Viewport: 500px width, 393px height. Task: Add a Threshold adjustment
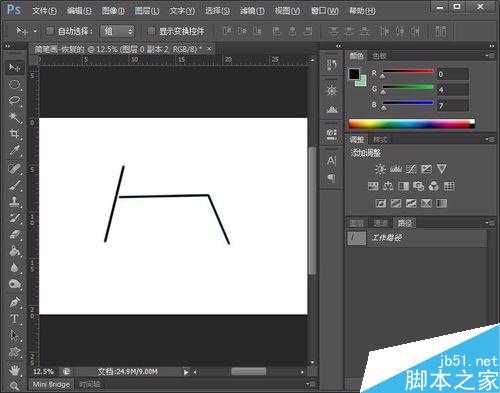click(411, 203)
